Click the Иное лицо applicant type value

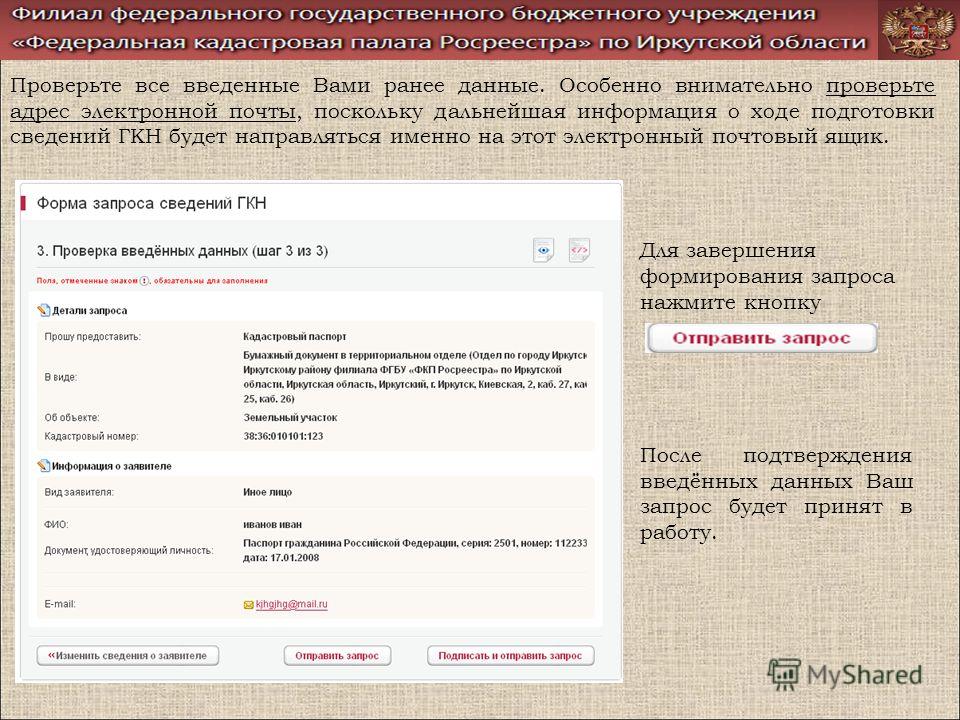[268, 492]
